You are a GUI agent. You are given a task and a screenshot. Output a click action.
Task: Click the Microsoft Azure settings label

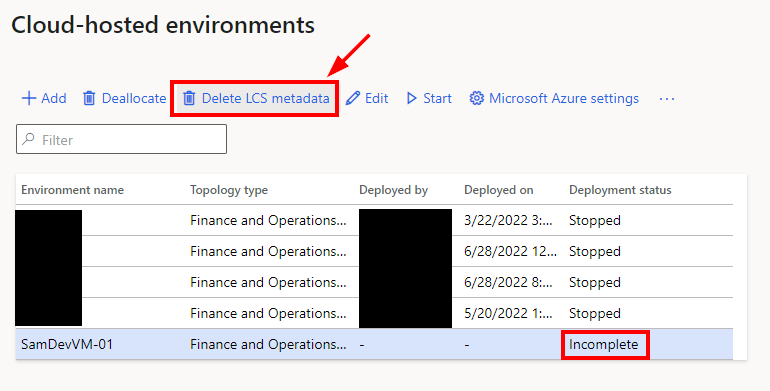[x=564, y=98]
